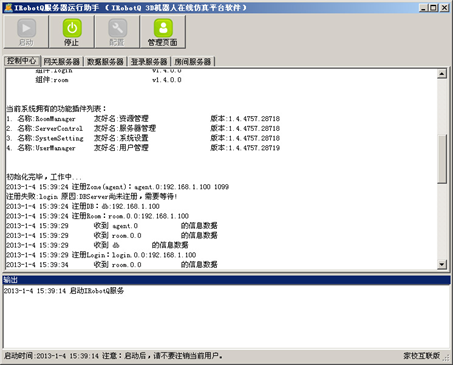Switch to the 登录服务器 tab

pos(149,62)
